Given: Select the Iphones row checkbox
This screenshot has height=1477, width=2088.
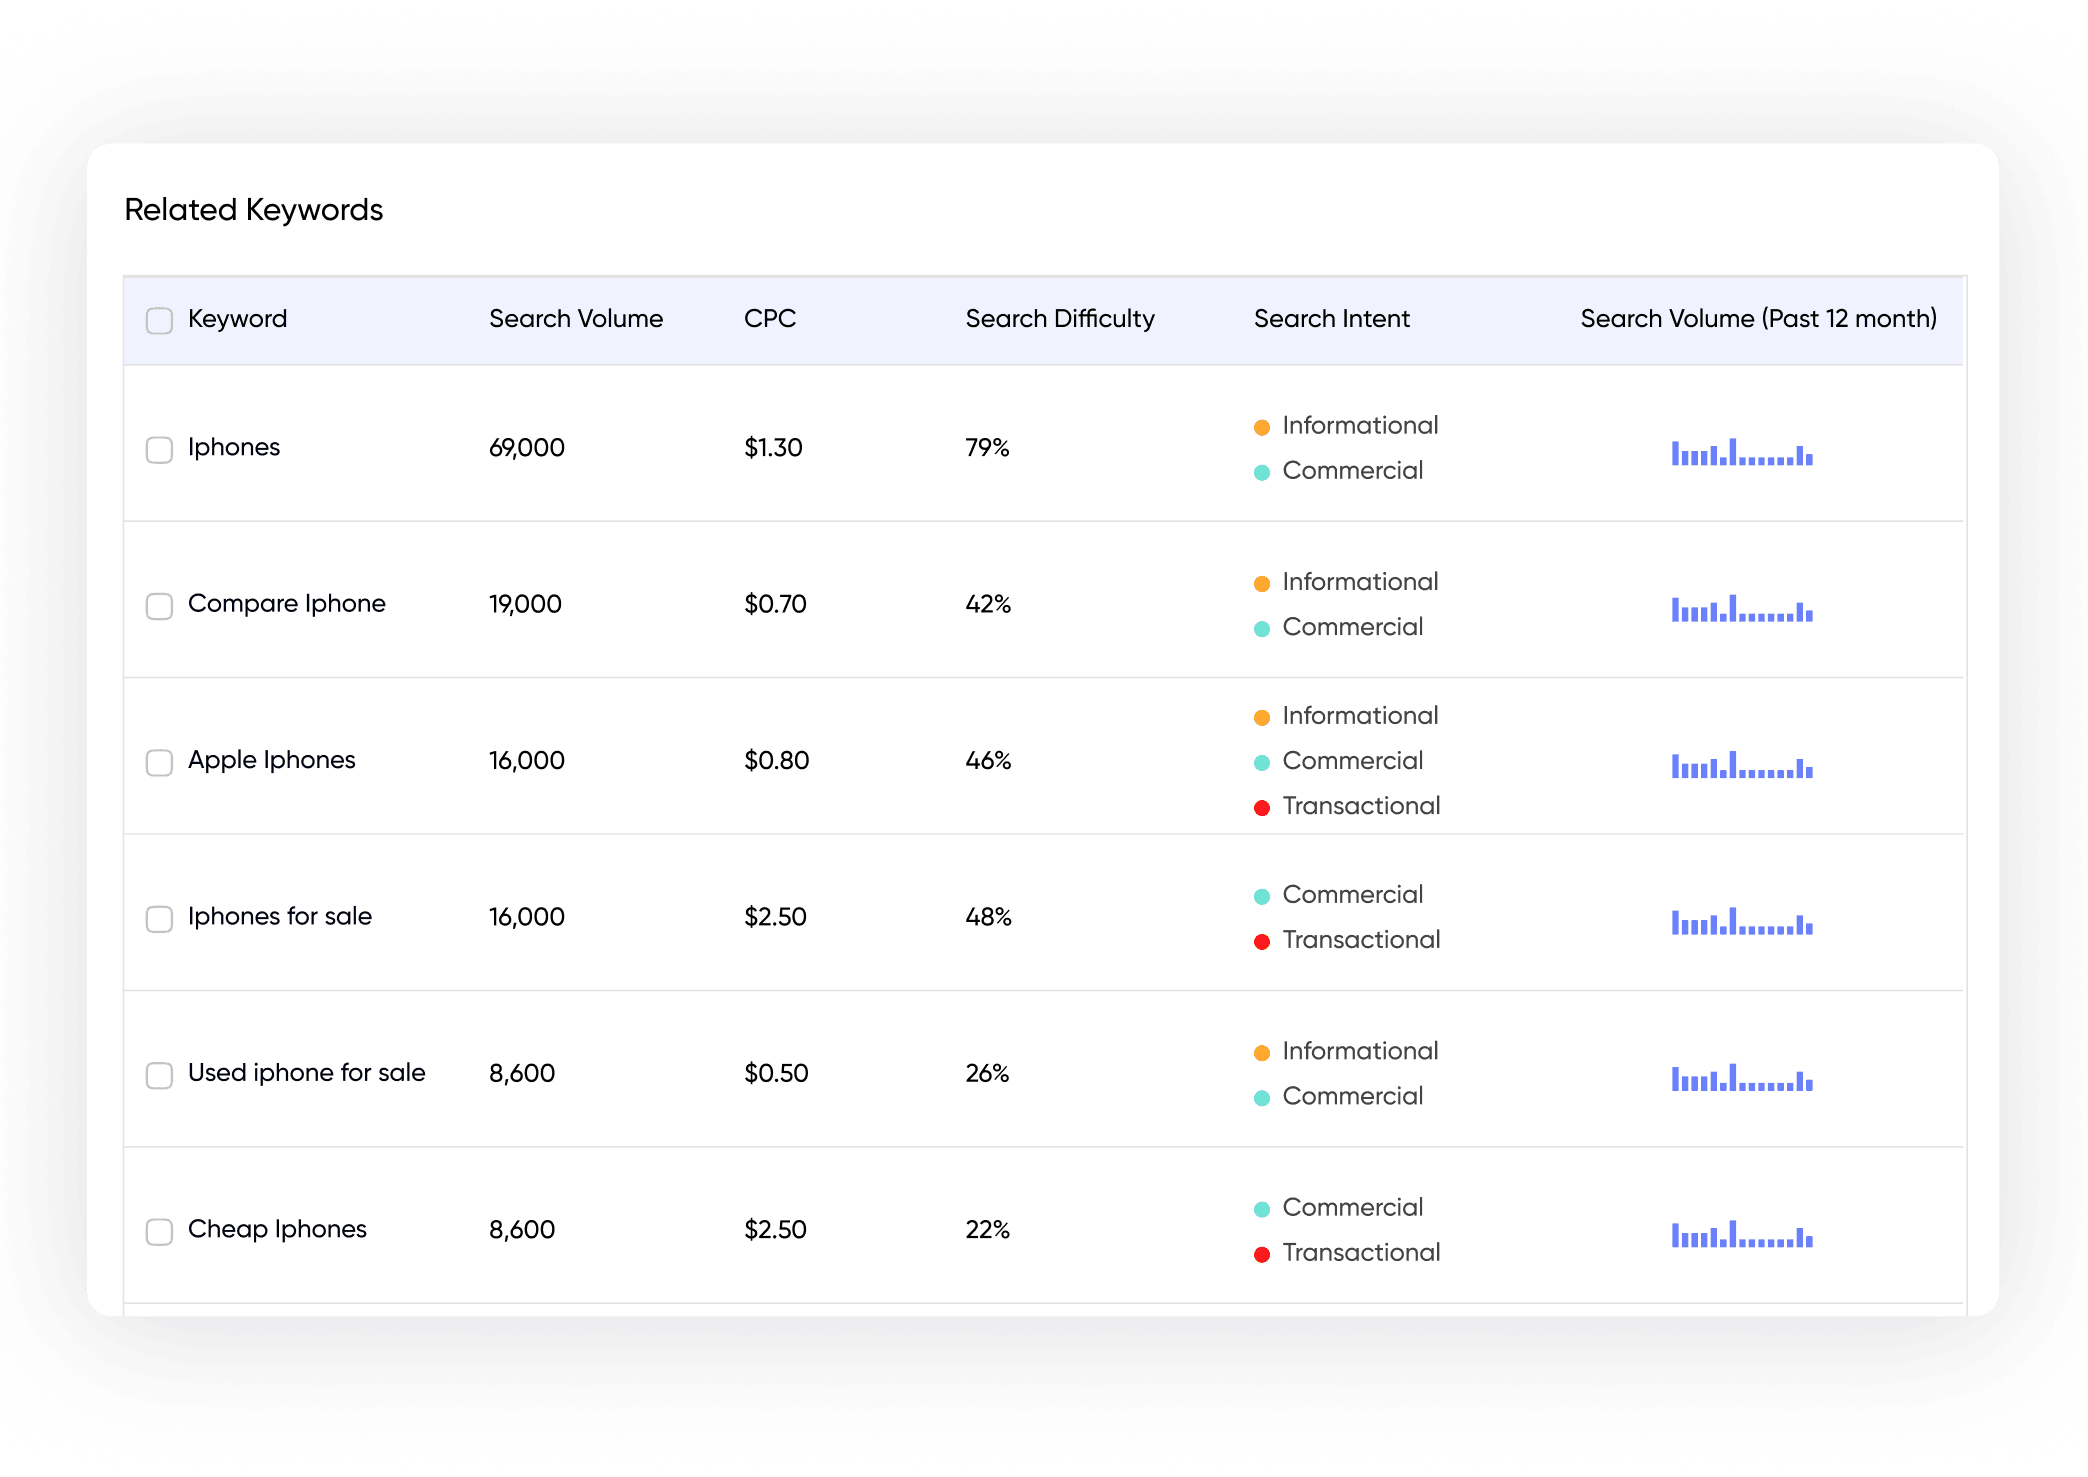Looking at the screenshot, I should (159, 449).
